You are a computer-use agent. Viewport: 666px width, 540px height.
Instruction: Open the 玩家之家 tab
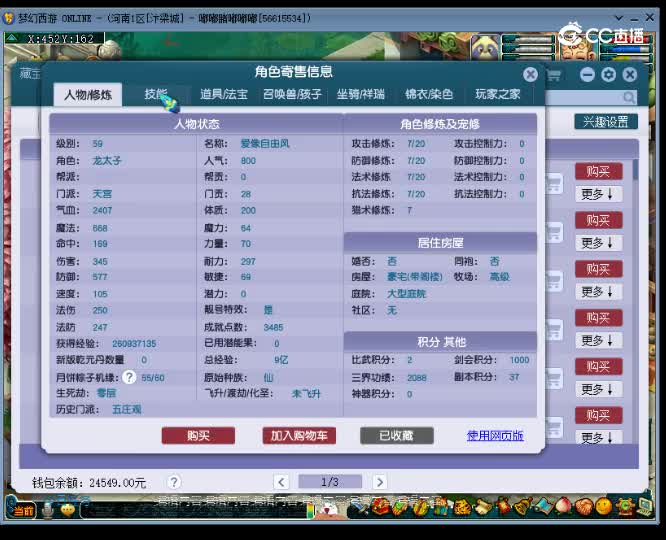(497, 94)
